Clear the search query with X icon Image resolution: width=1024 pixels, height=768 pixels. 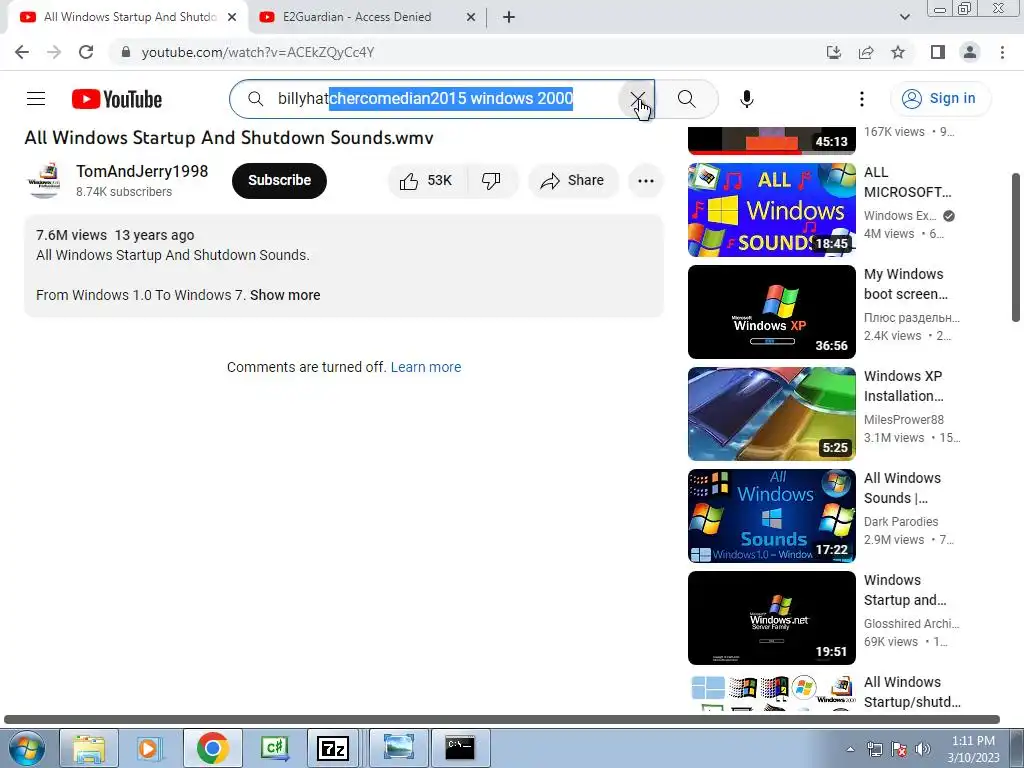[x=637, y=99]
